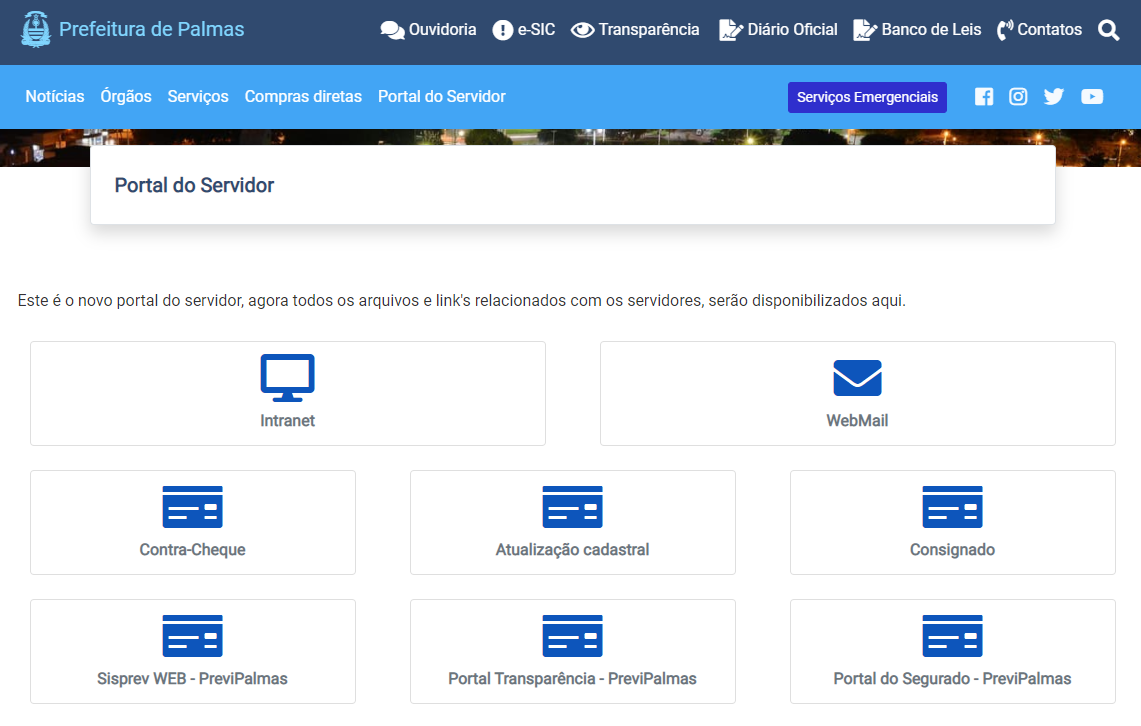
Task: Open the Twitter profile icon
Action: coord(1054,97)
